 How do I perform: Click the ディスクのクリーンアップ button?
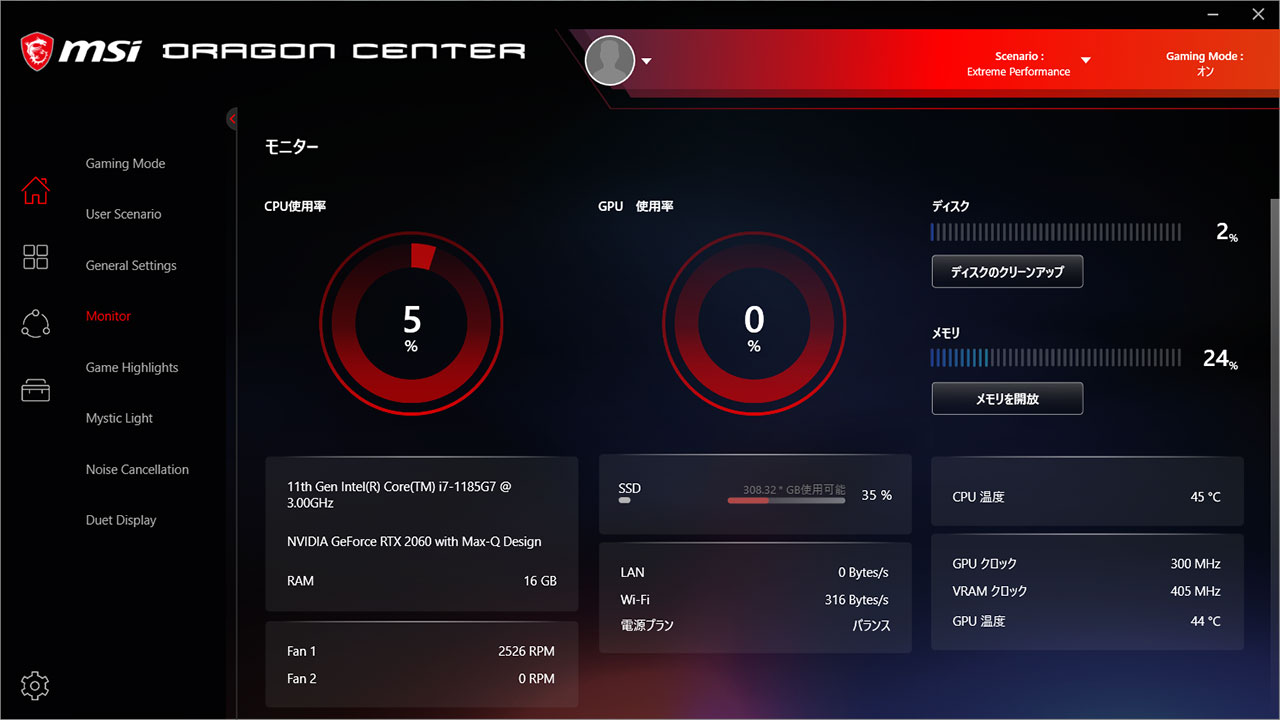point(1007,272)
